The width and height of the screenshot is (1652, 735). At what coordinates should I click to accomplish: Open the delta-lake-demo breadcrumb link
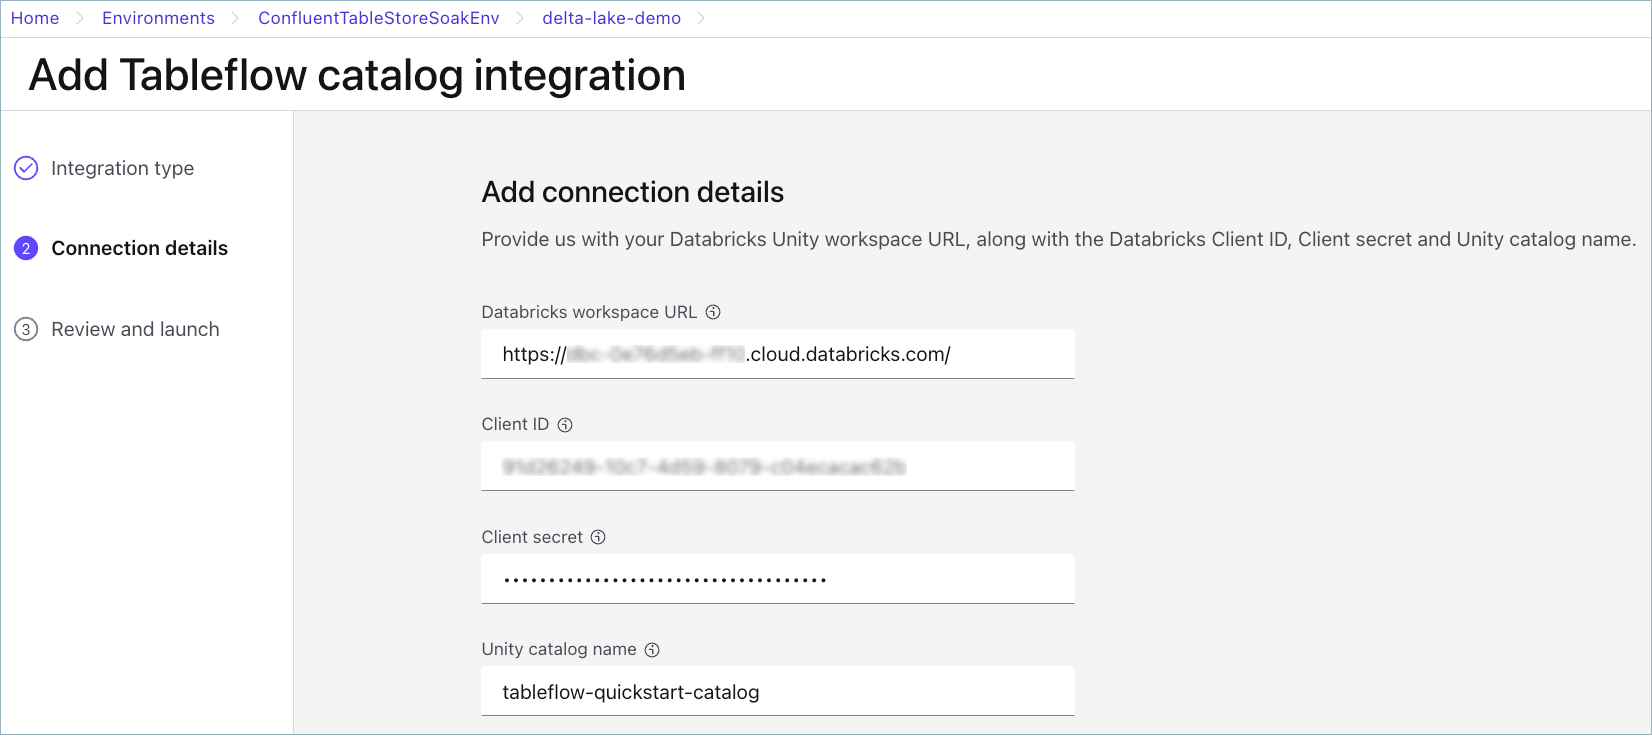611,18
